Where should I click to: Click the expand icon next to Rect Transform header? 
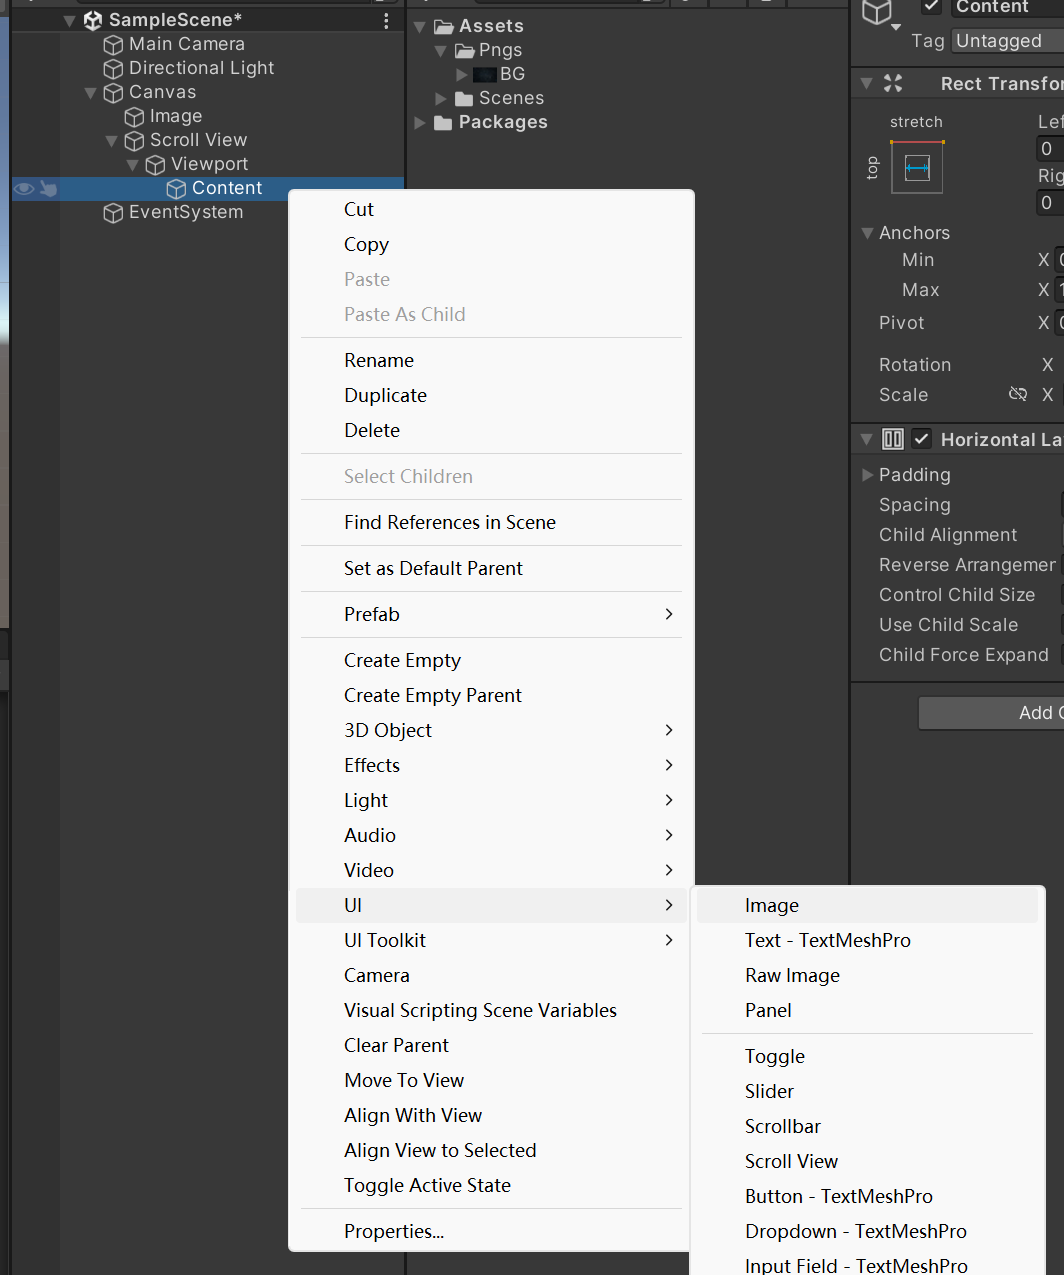click(x=868, y=83)
